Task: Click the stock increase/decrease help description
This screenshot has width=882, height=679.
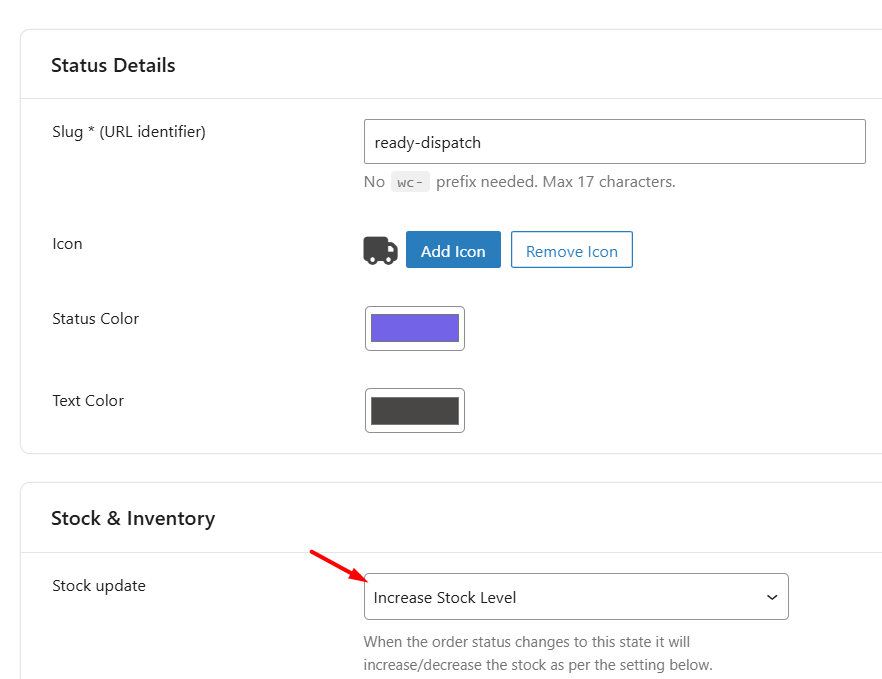Action: [x=538, y=653]
